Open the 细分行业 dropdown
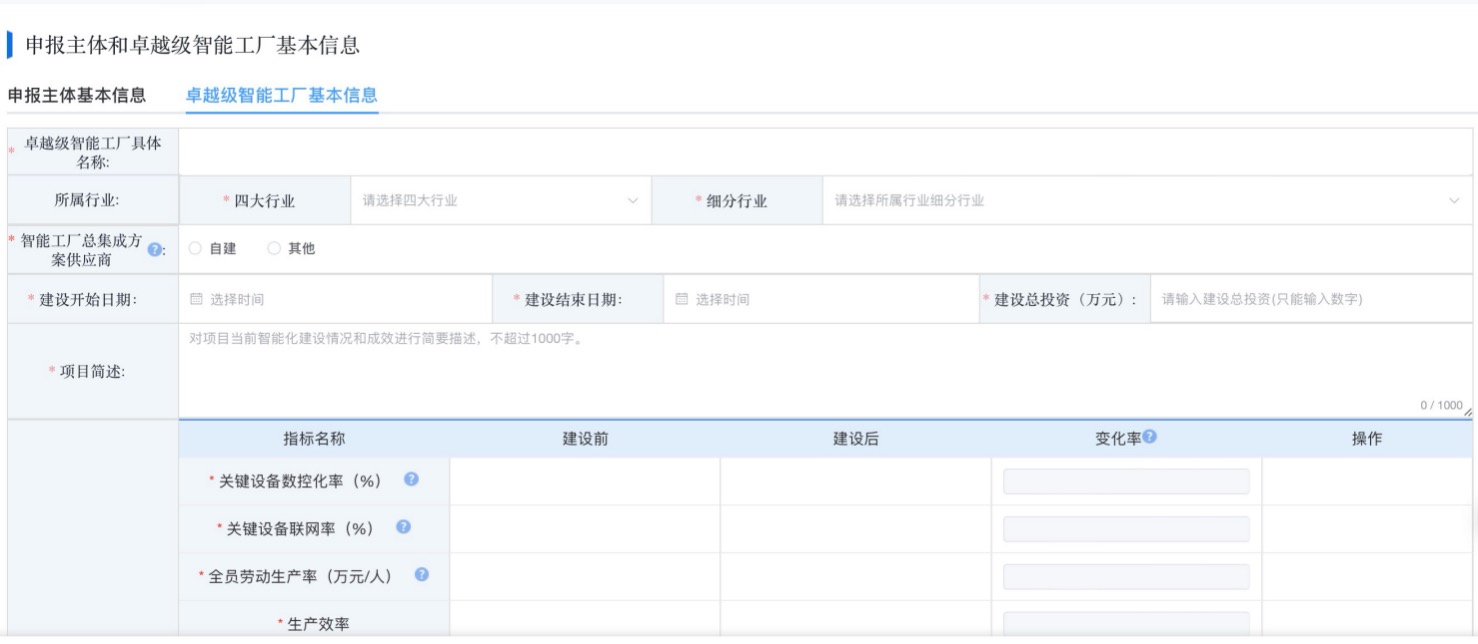This screenshot has height=644, width=1478. tap(1147, 201)
